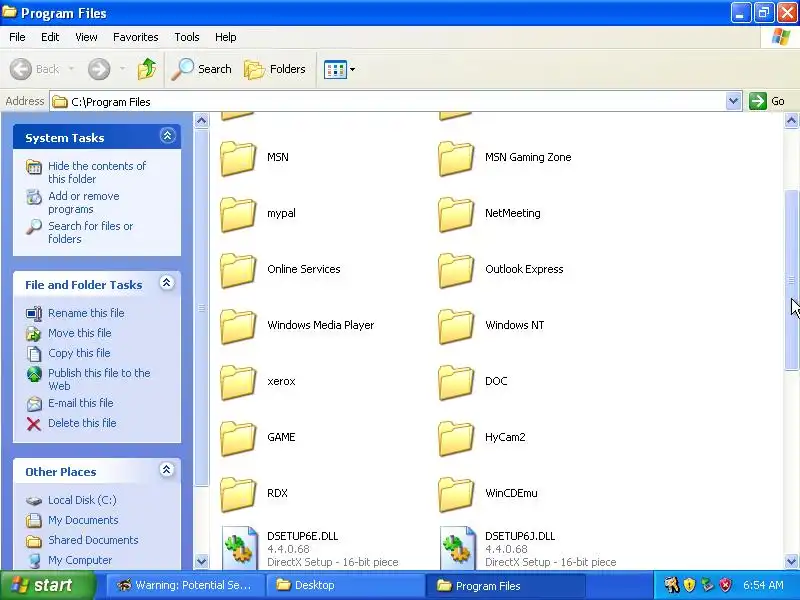The image size is (800, 600).
Task: Click the task pane scroll up arrow
Action: click(x=202, y=121)
